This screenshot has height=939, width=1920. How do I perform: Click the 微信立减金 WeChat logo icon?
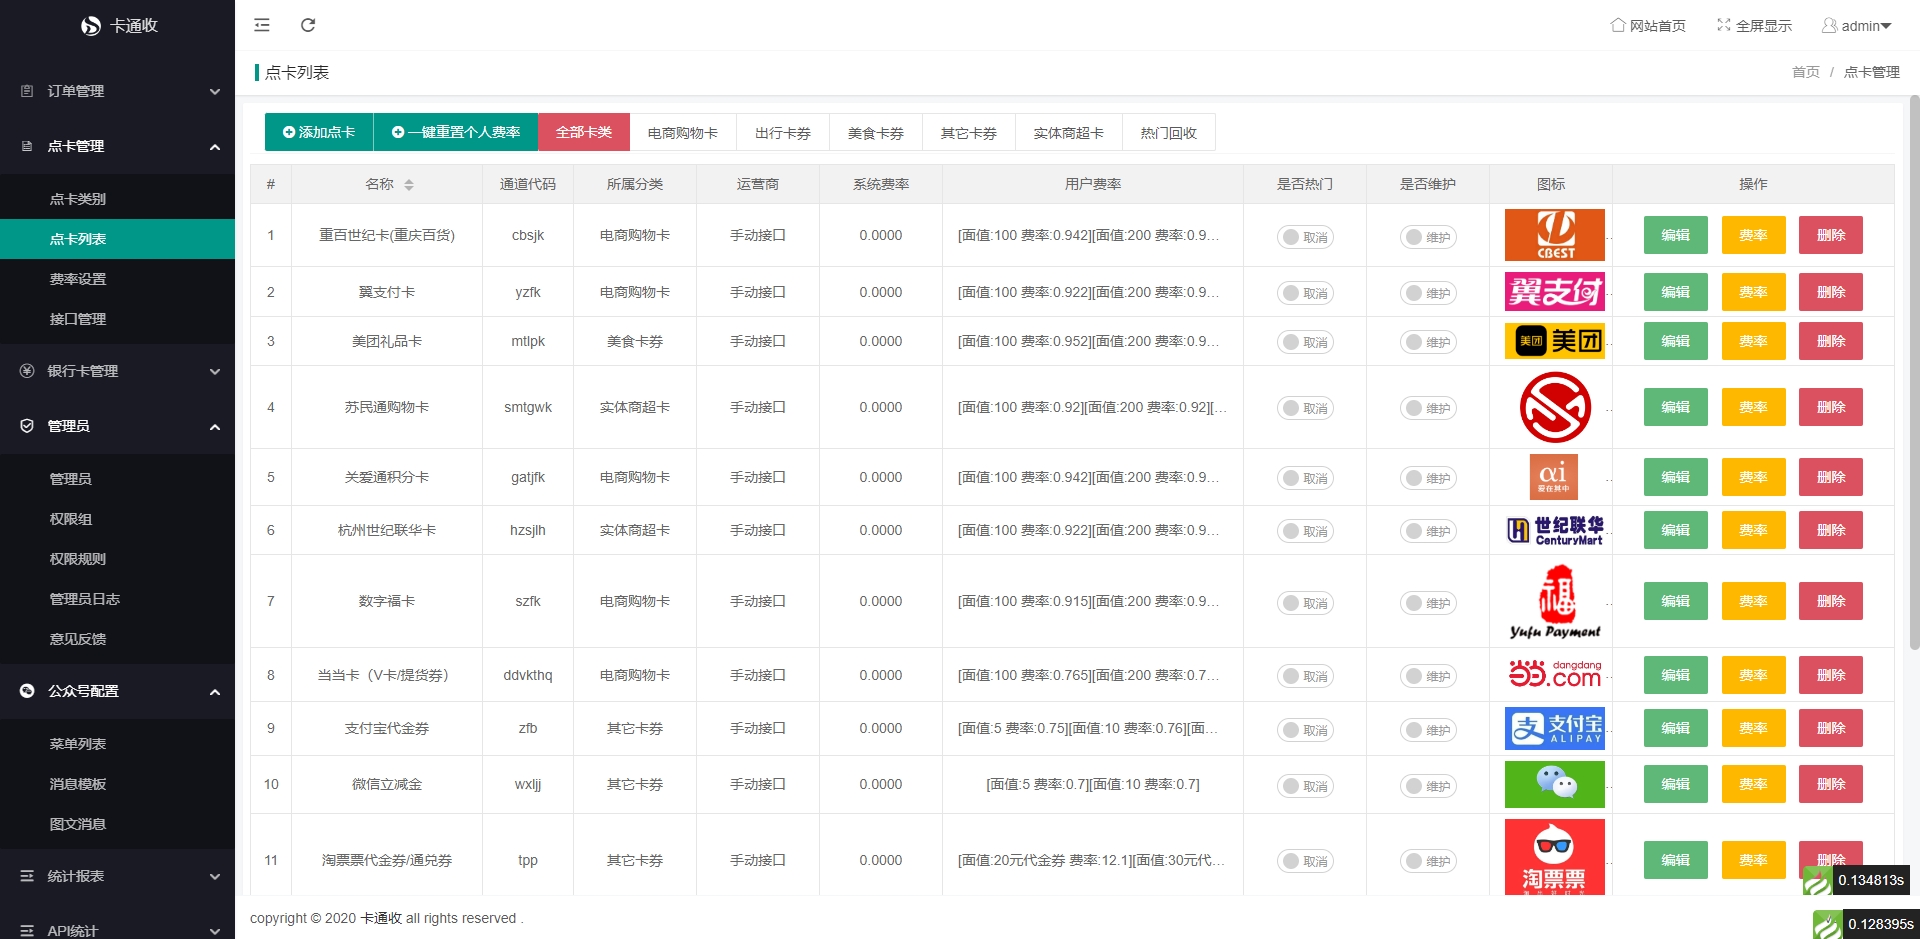click(1554, 784)
